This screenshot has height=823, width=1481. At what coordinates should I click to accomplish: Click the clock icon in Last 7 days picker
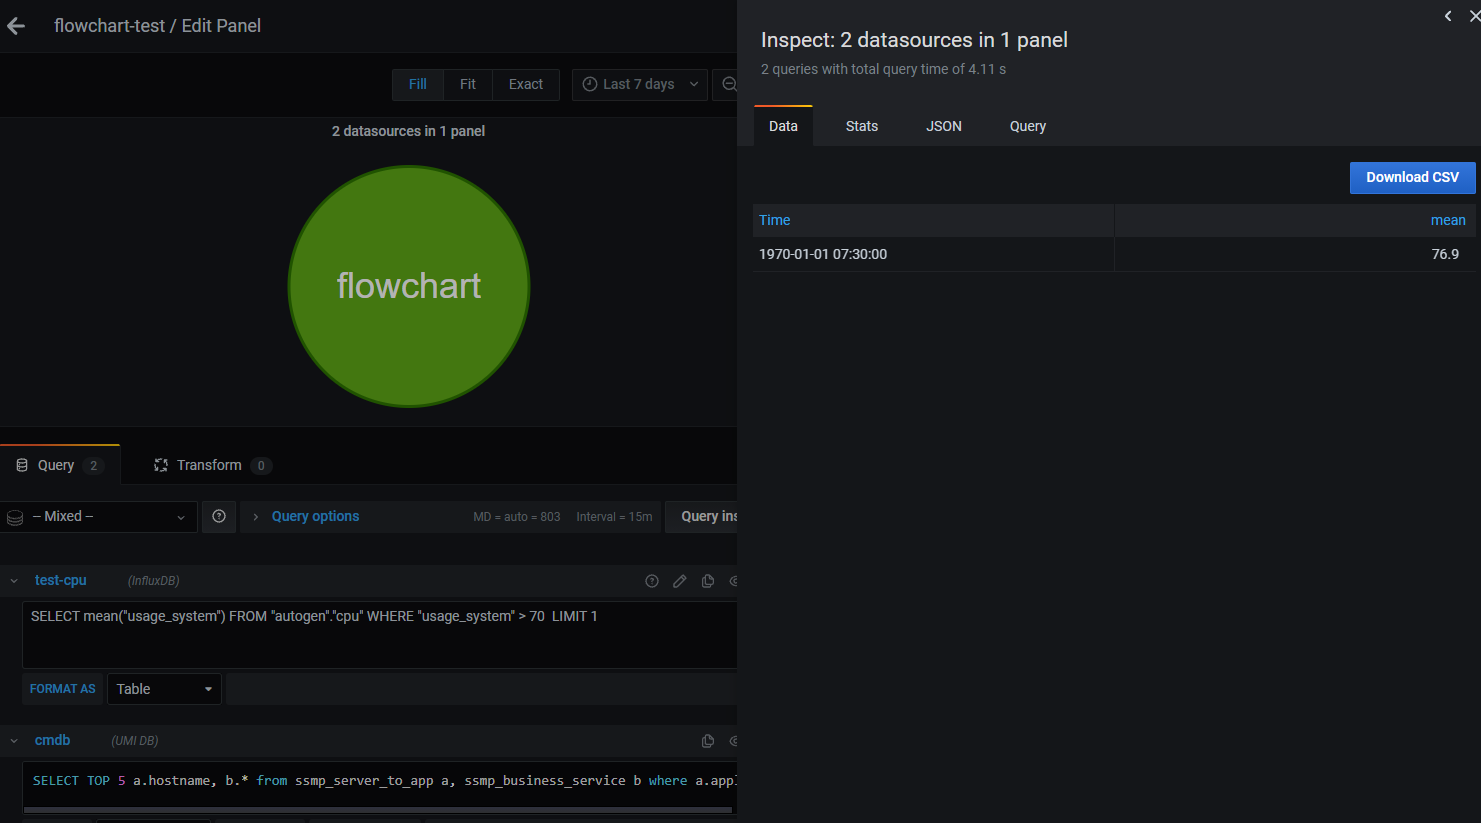589,84
